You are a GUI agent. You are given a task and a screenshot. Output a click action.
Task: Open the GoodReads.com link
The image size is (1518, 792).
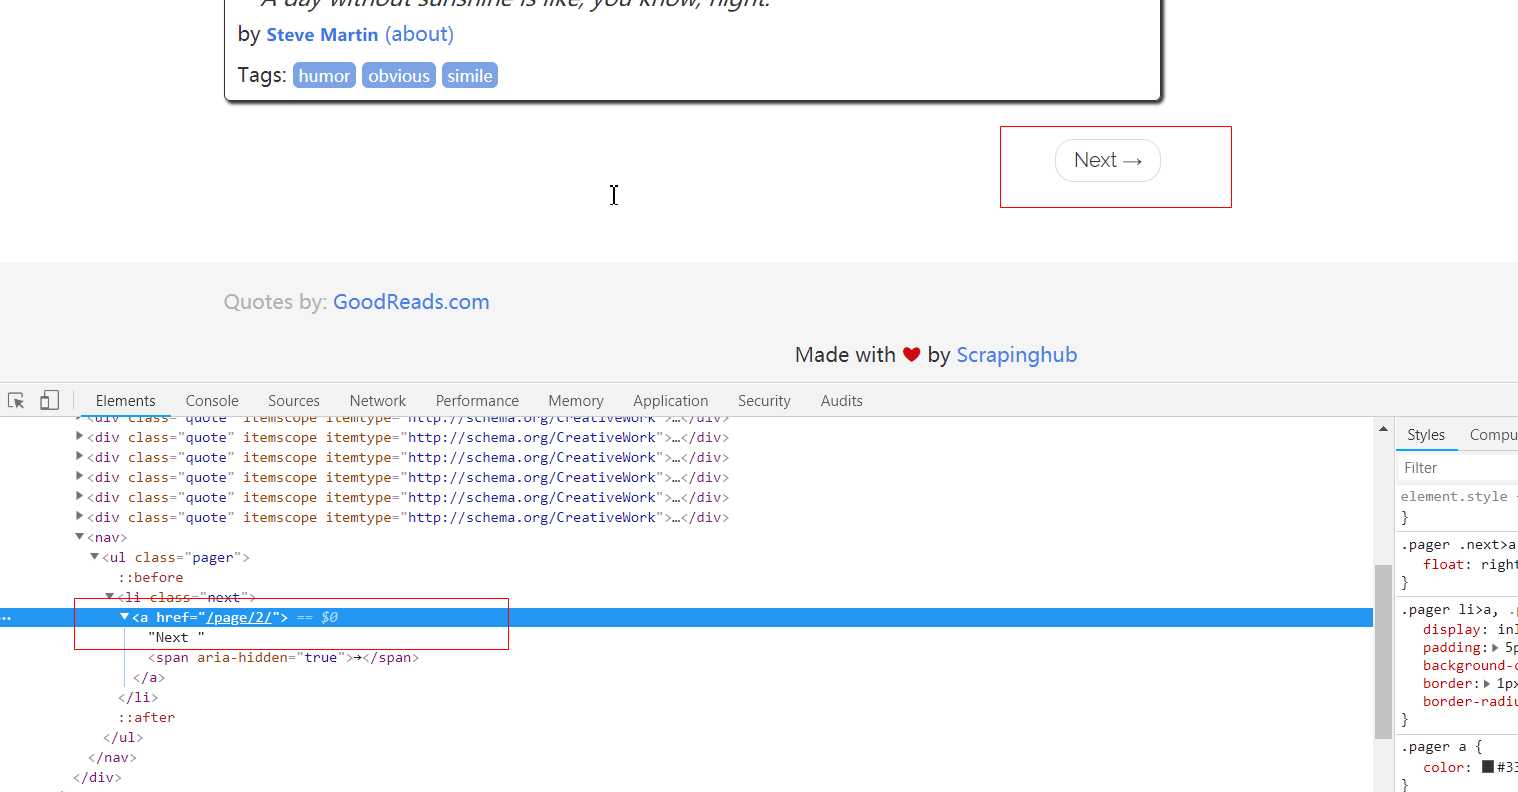(x=411, y=302)
